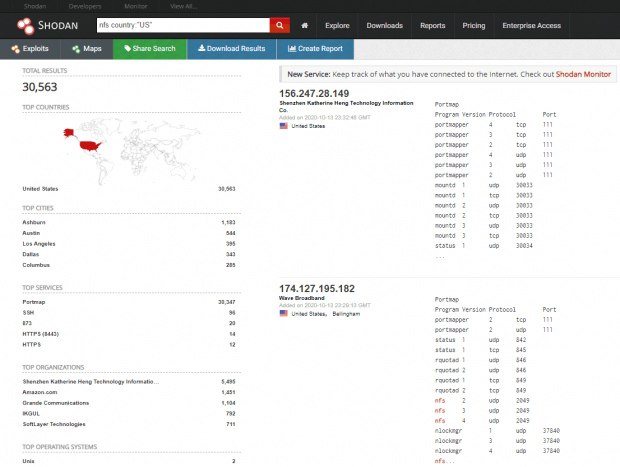
Task: Open the top Developers link
Action: click(85, 6)
